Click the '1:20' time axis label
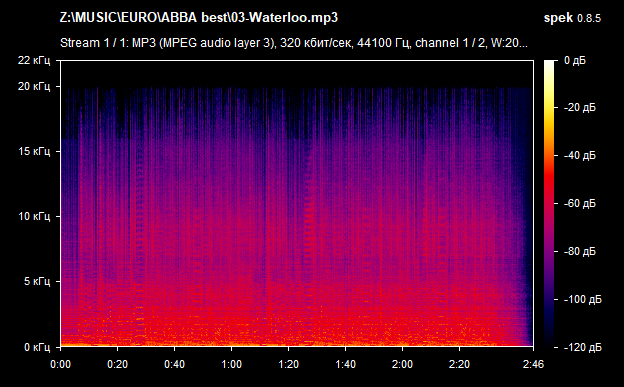 (x=288, y=364)
